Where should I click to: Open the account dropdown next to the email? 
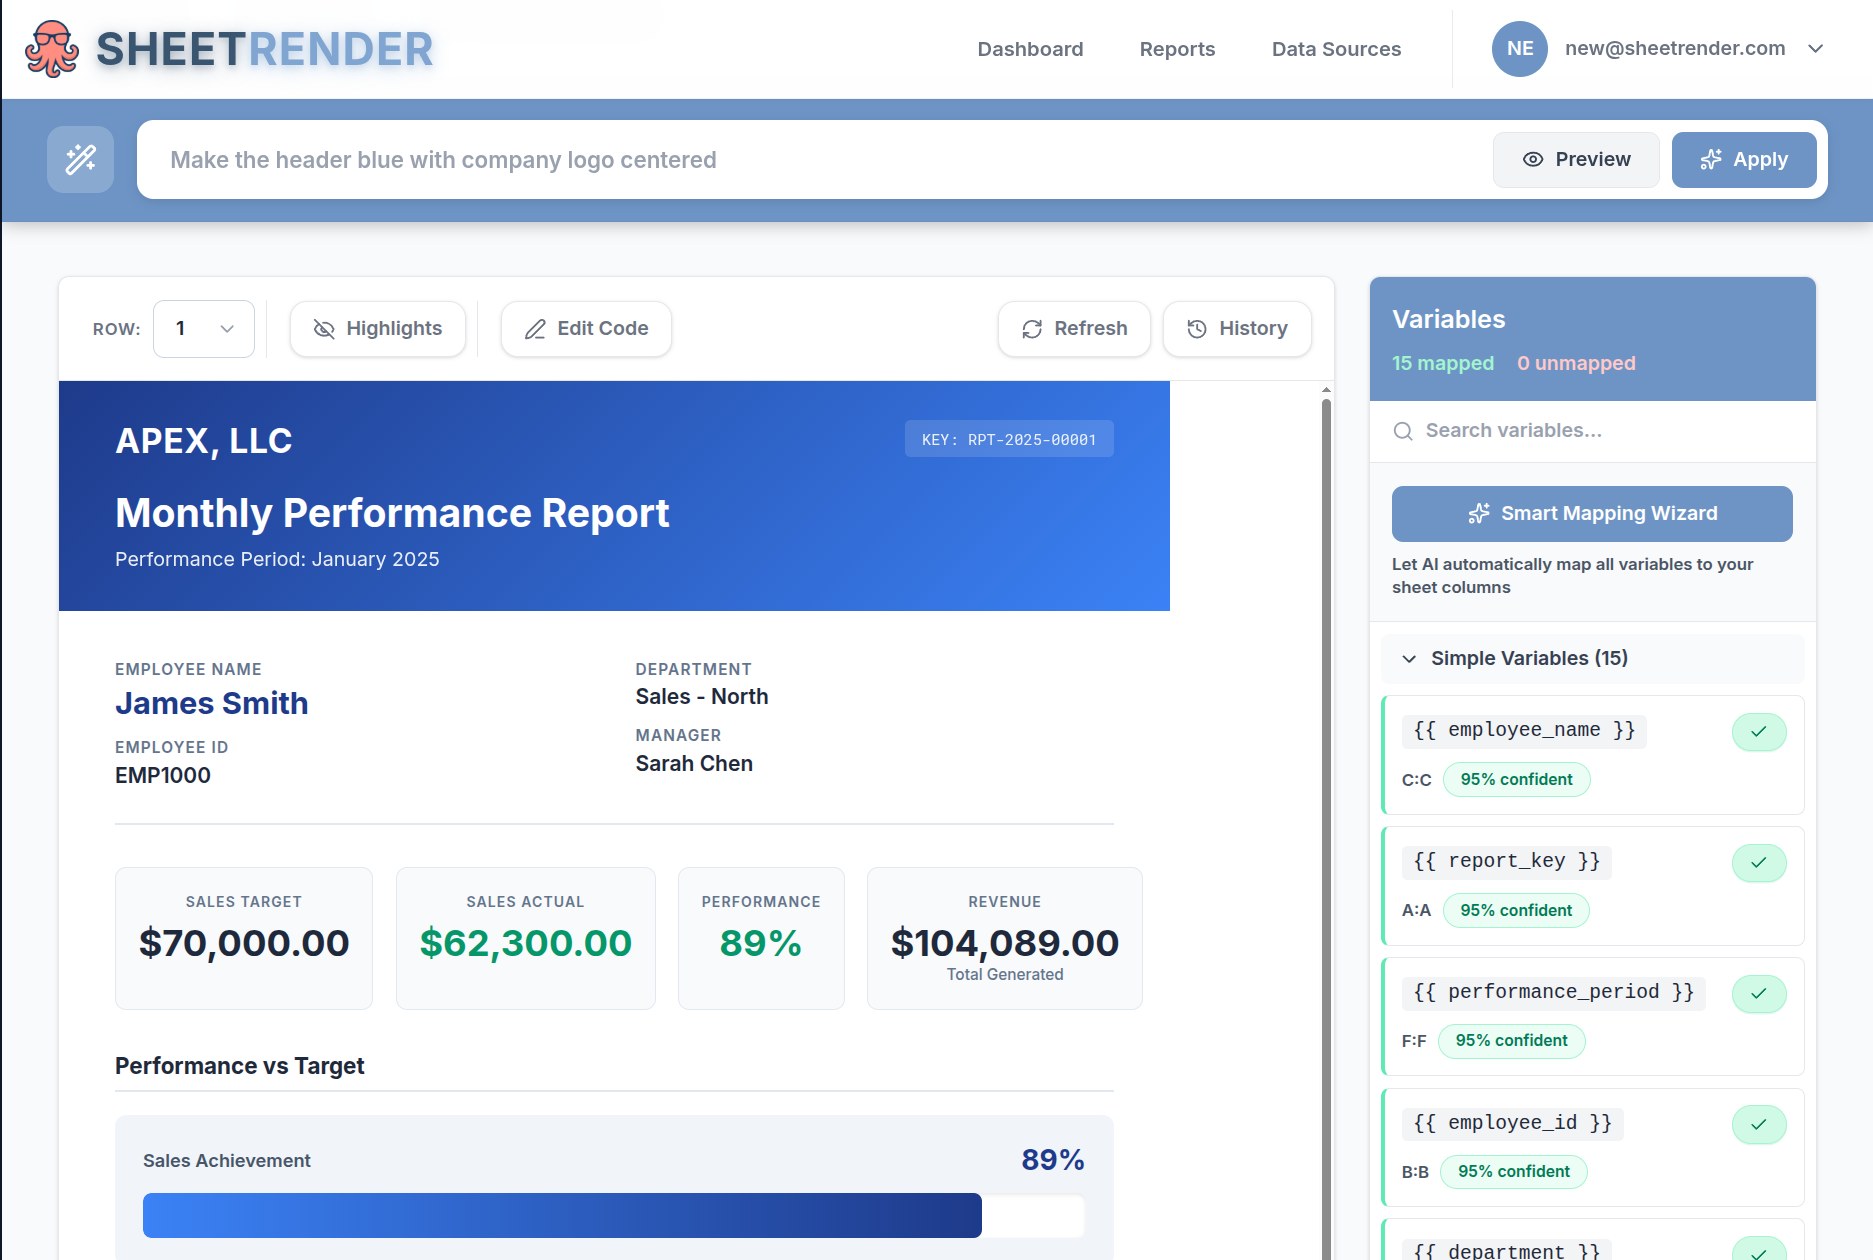click(x=1817, y=48)
